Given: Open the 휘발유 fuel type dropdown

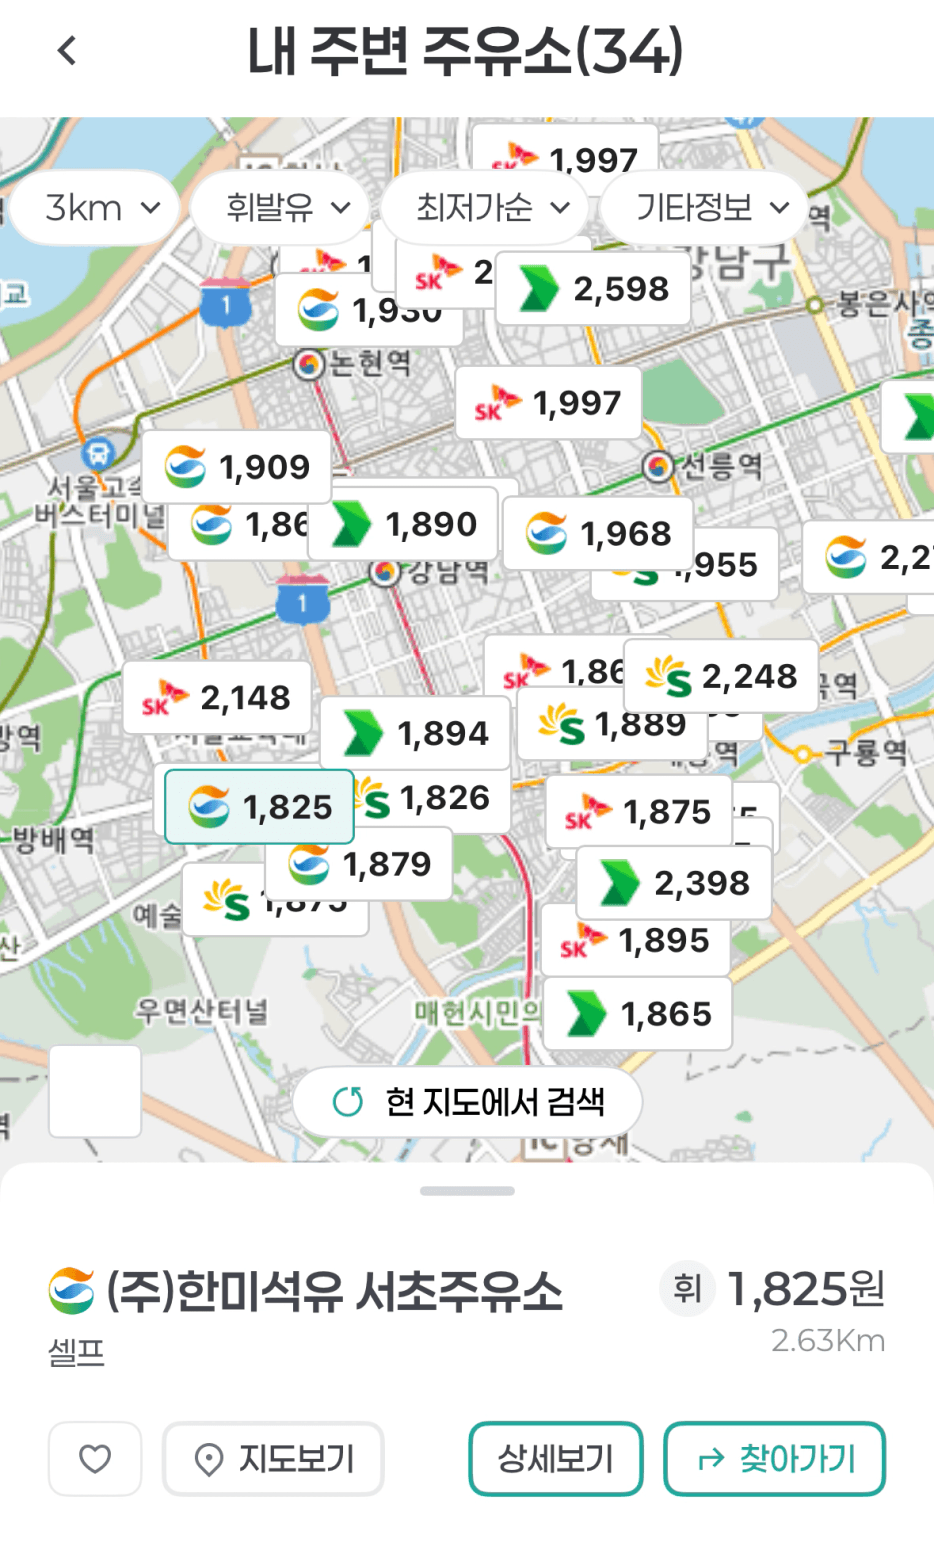Looking at the screenshot, I should click(282, 208).
